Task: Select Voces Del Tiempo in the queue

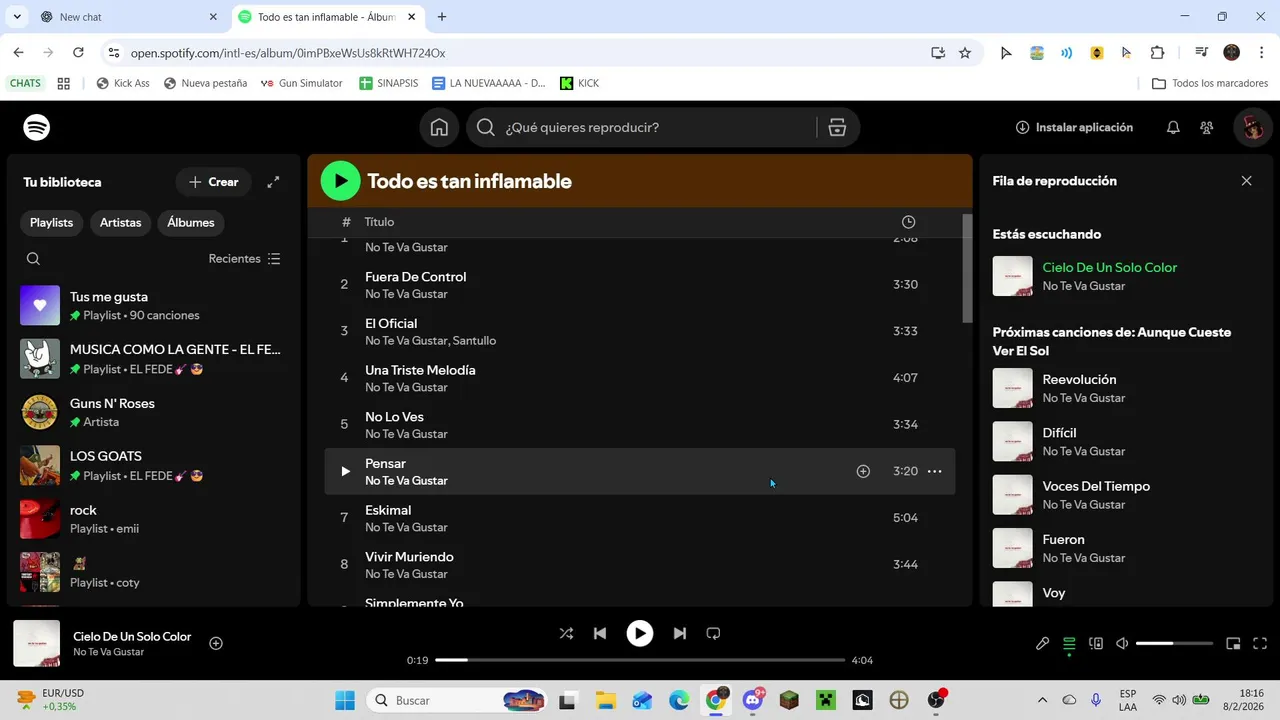Action: 1126,495
